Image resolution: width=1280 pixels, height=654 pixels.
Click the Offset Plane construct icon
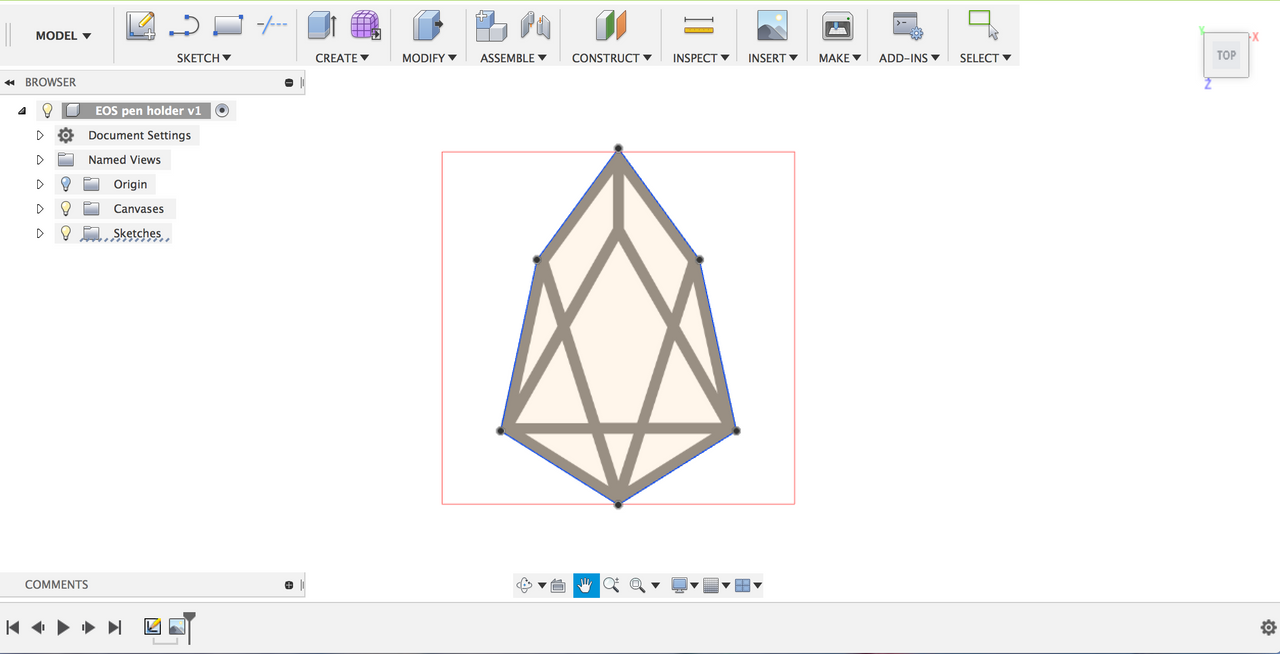[x=611, y=26]
